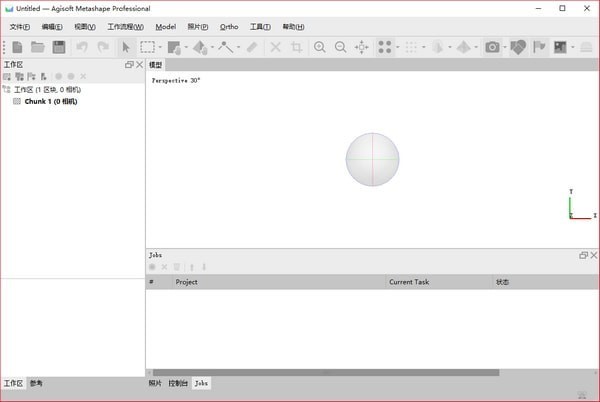Toggle the Show Cameras camera icon
600x402 pixels.
(492, 47)
